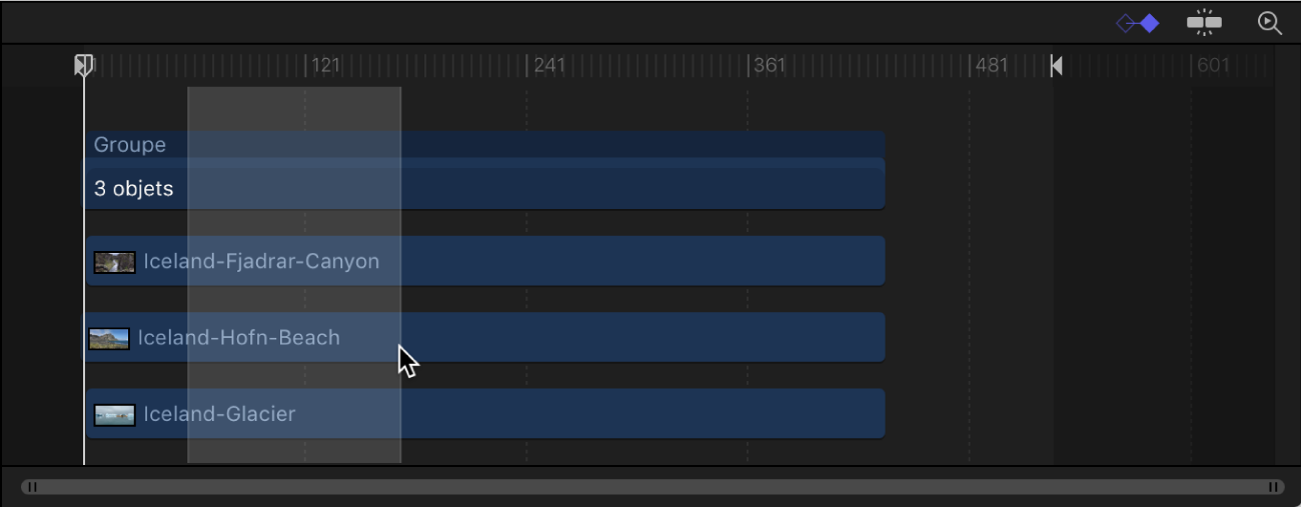1301x508 pixels.
Task: Click the left handle of zoom scrollbar
Action: [x=32, y=487]
